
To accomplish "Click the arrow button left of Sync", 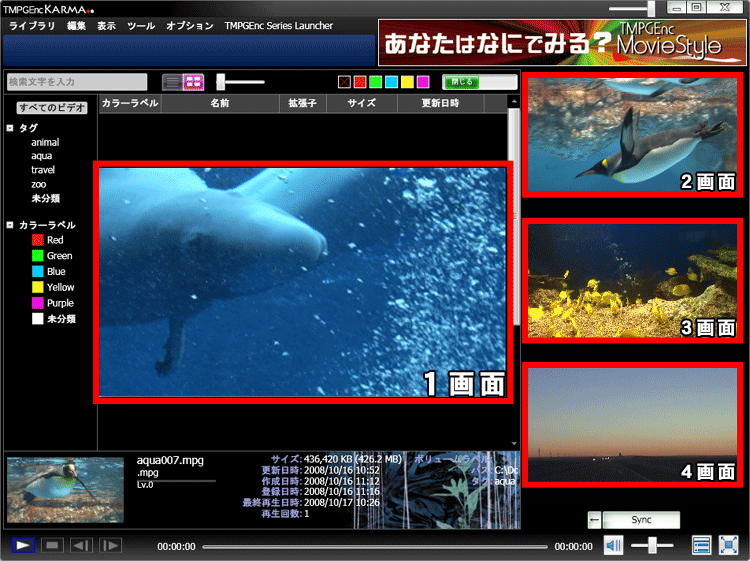I will coord(594,520).
